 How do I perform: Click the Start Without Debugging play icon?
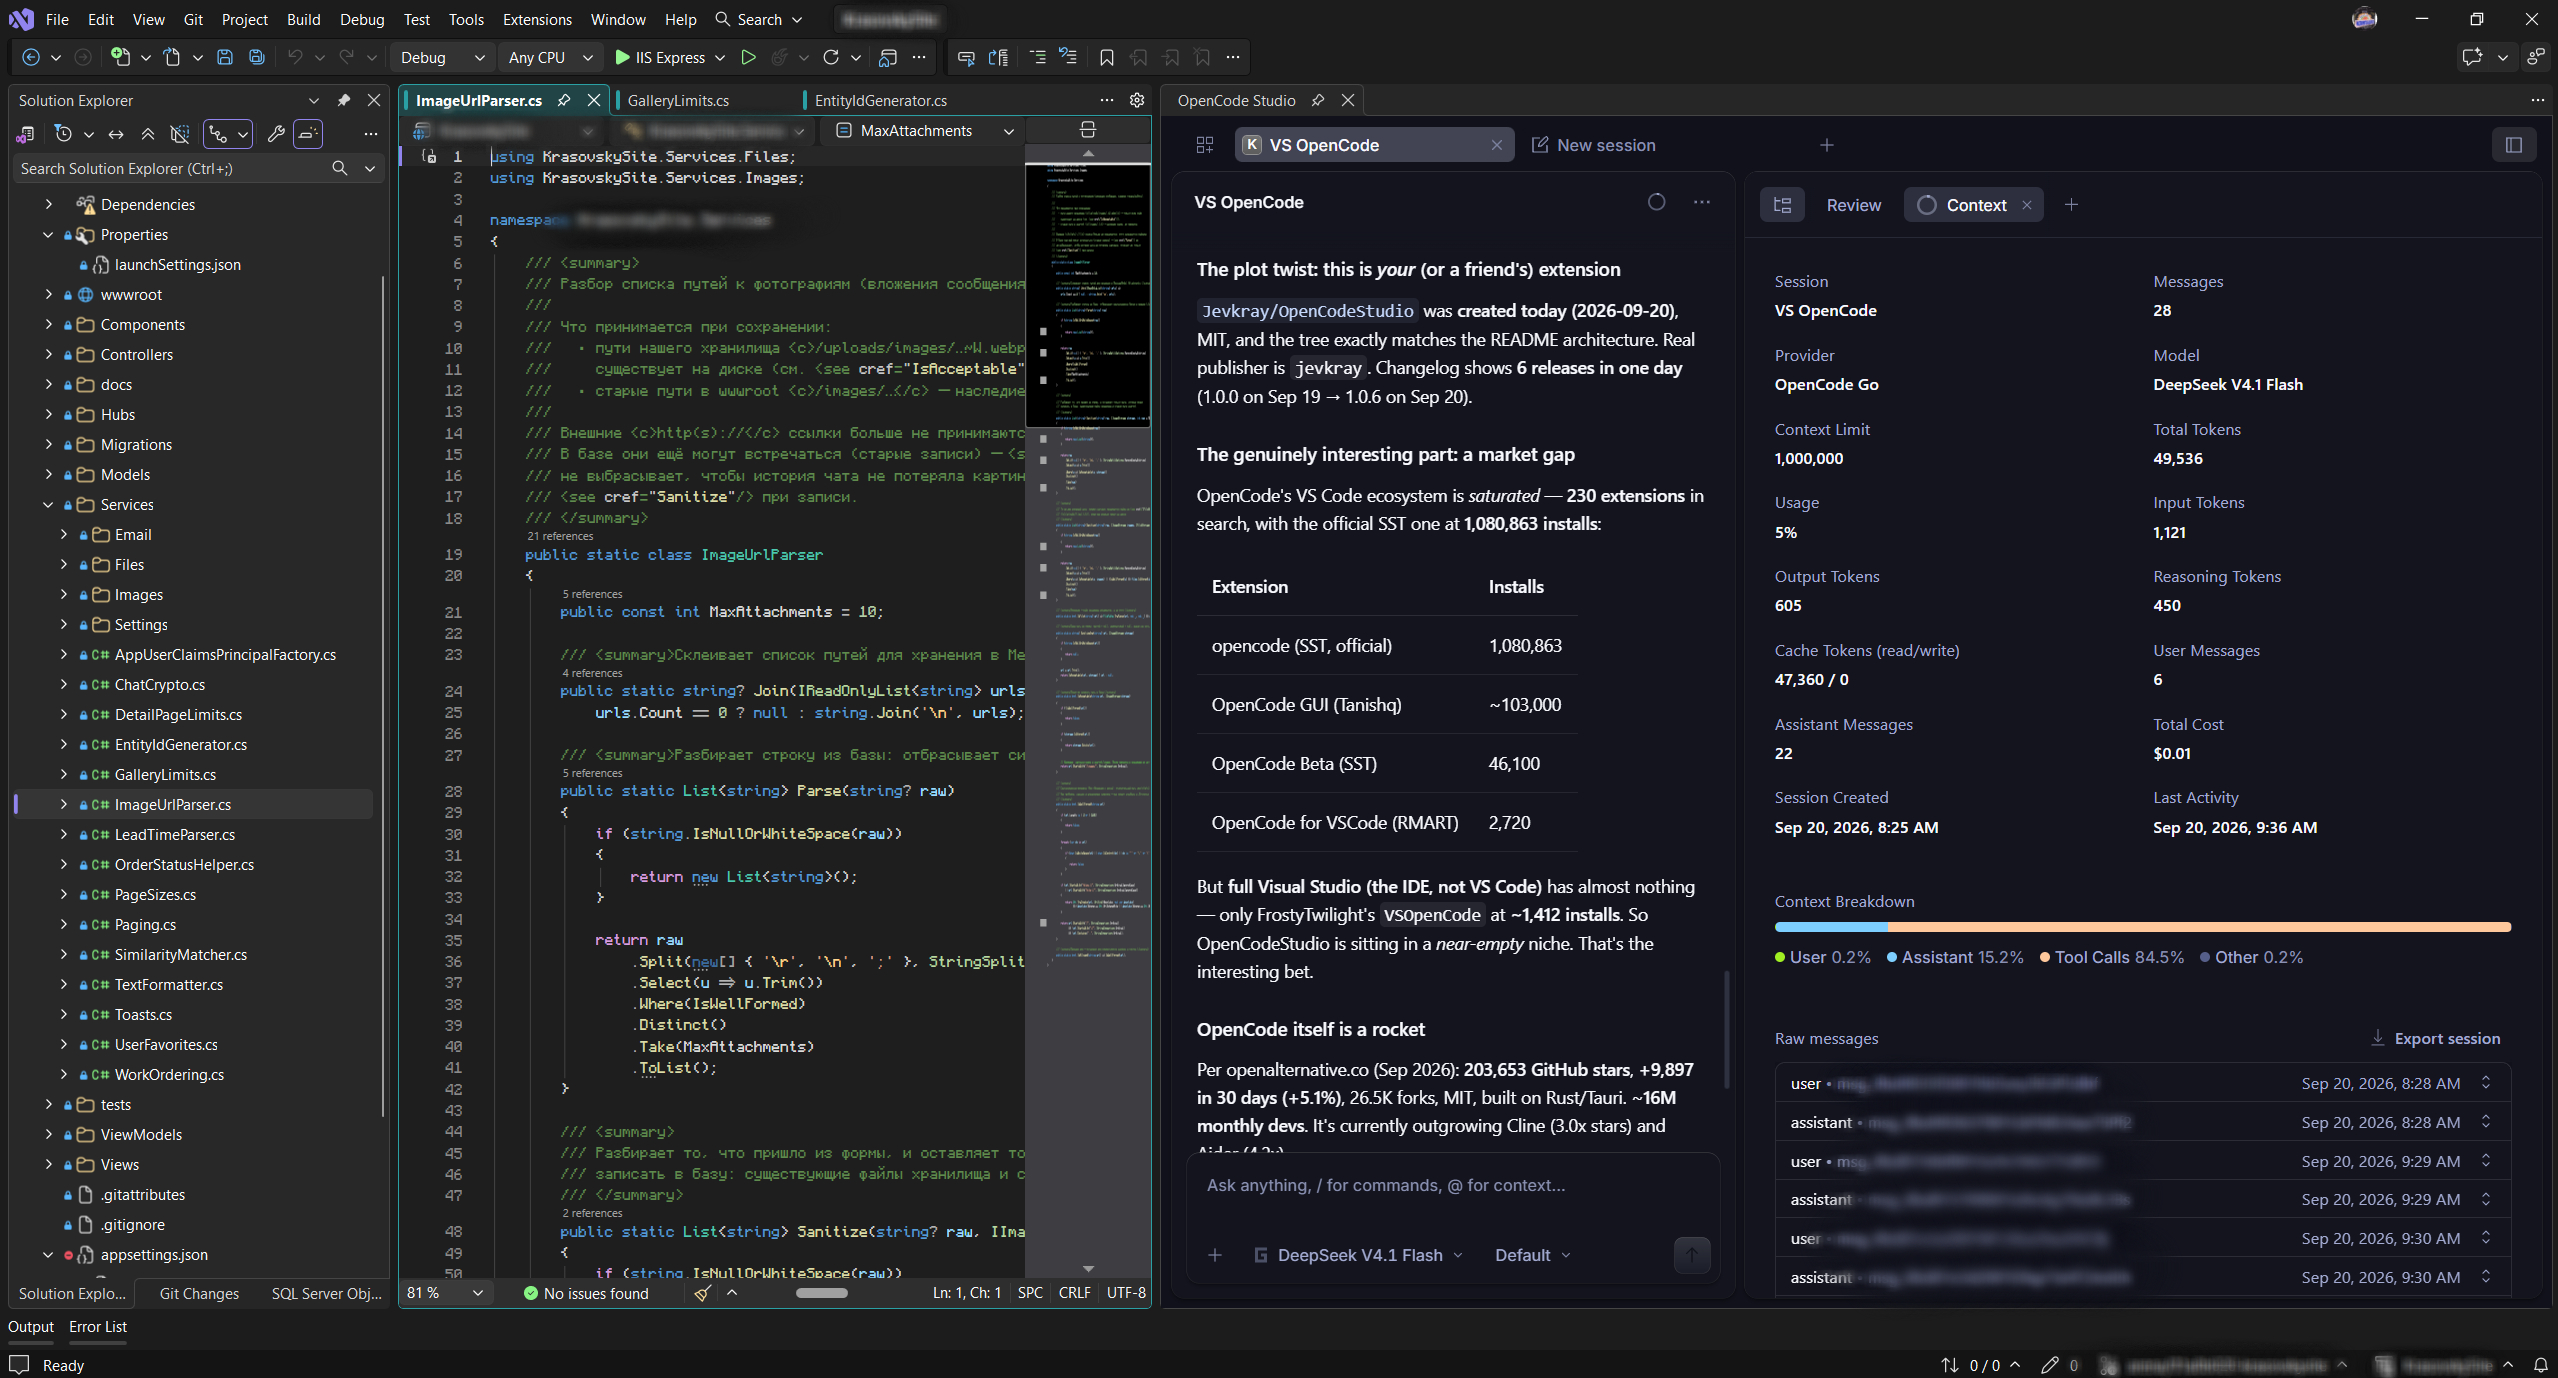(748, 57)
